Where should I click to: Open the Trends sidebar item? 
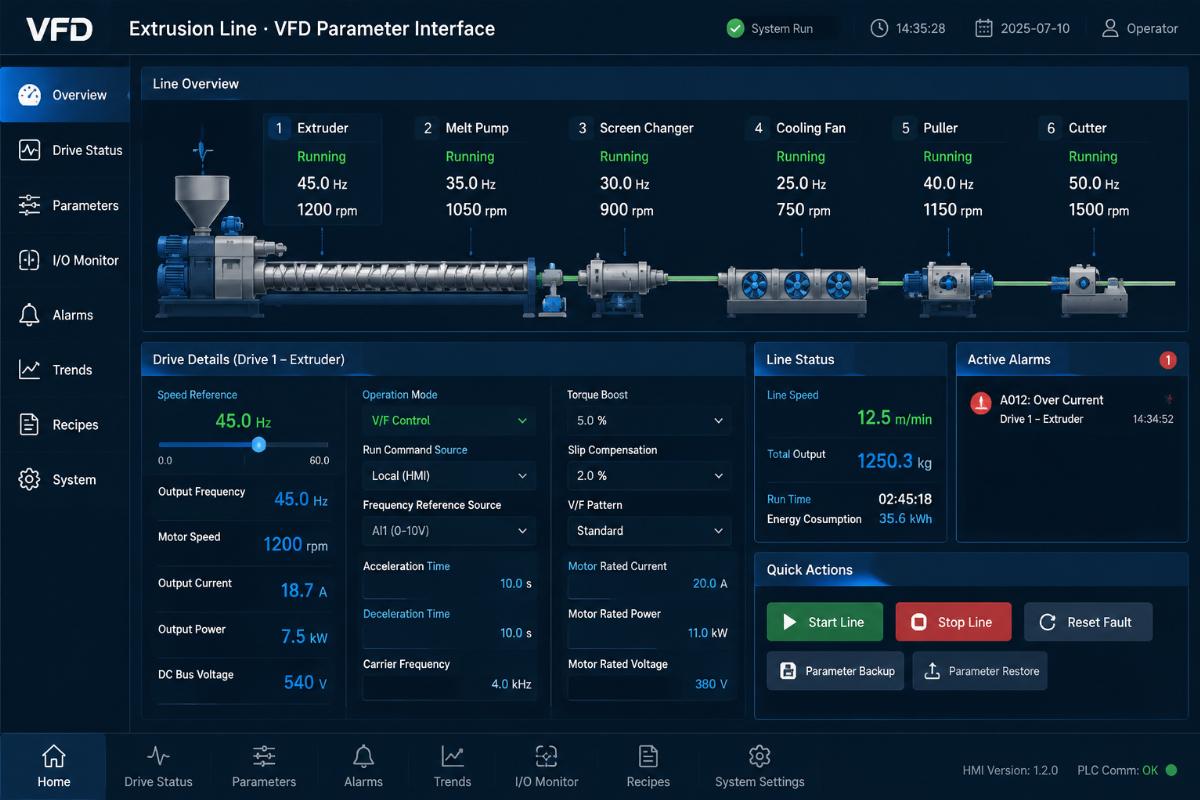click(x=65, y=370)
